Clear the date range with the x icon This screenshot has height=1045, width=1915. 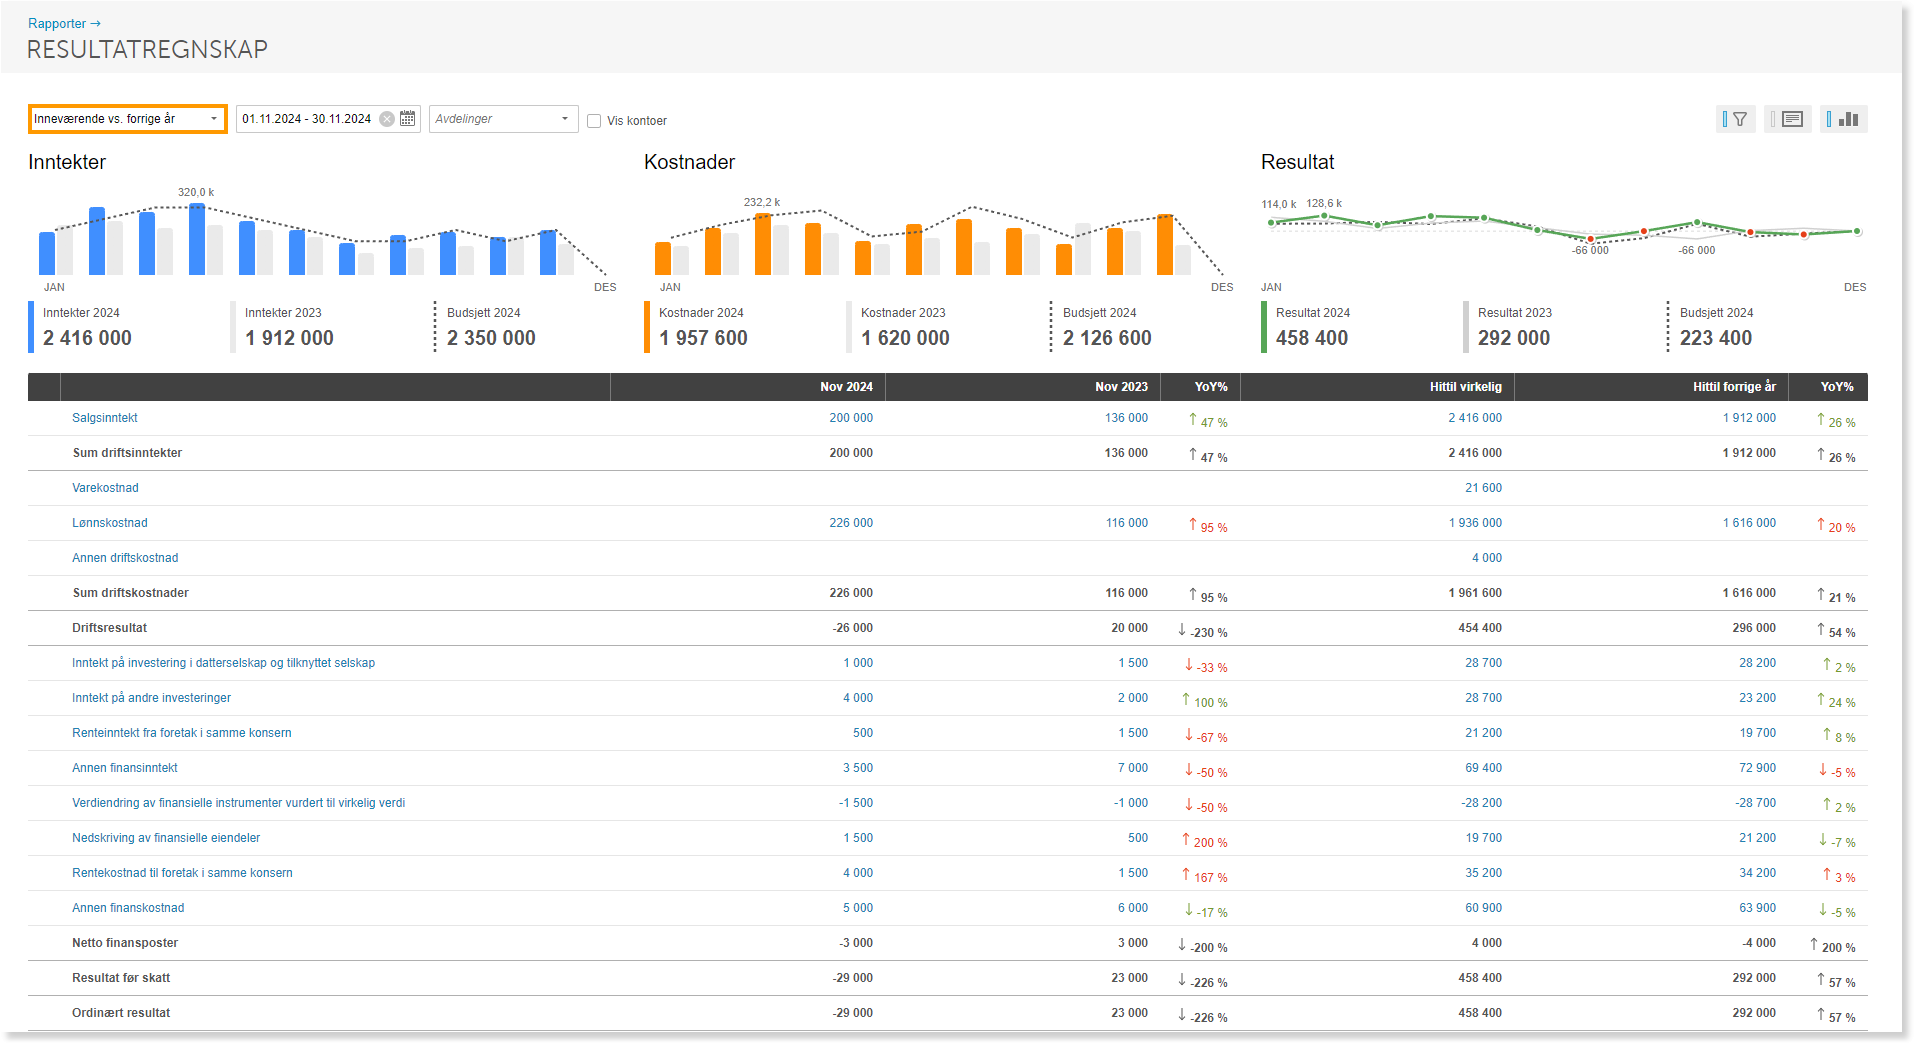387,119
